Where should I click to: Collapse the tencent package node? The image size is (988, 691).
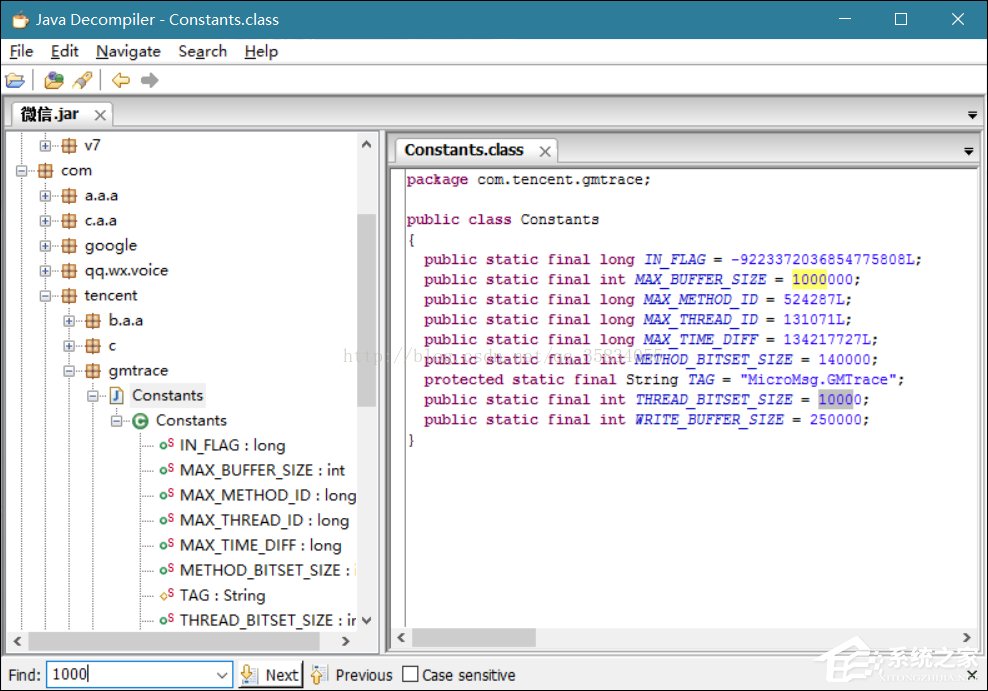tap(45, 296)
